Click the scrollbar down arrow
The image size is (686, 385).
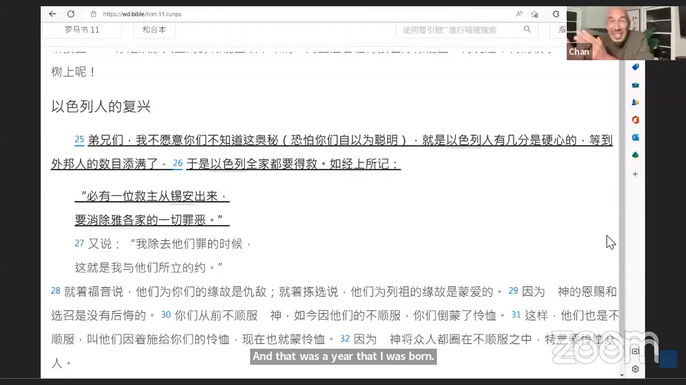(x=622, y=375)
